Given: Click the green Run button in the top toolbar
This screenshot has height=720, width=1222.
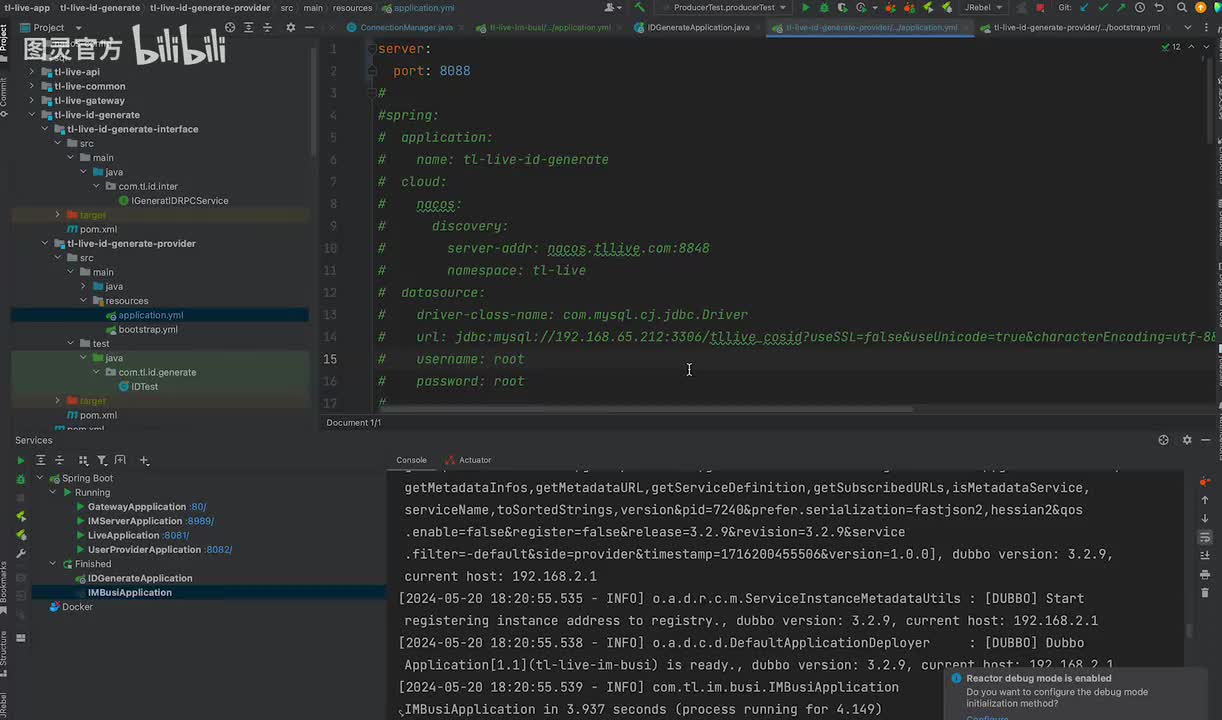Looking at the screenshot, I should [x=806, y=8].
